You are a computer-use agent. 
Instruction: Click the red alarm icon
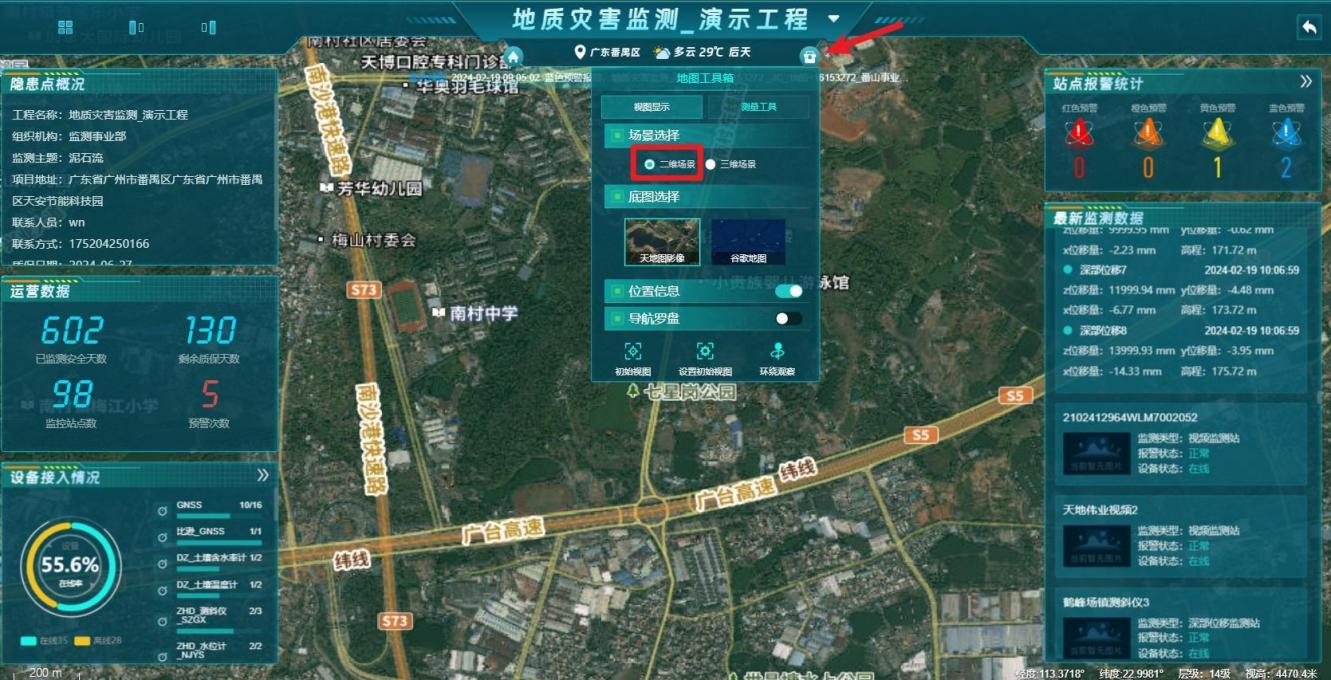pyautogui.click(x=1080, y=132)
